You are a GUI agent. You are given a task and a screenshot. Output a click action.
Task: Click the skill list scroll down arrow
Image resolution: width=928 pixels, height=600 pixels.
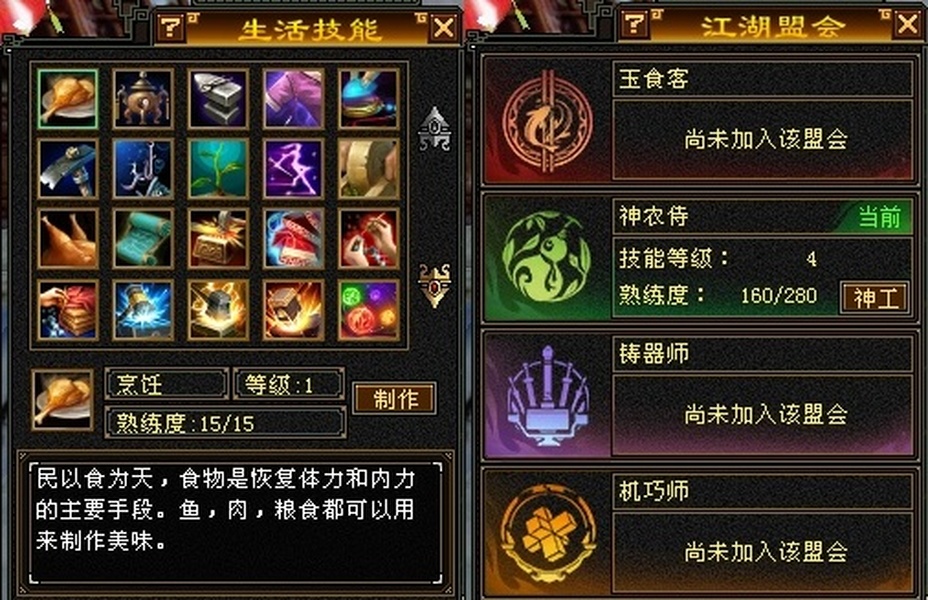tap(435, 285)
